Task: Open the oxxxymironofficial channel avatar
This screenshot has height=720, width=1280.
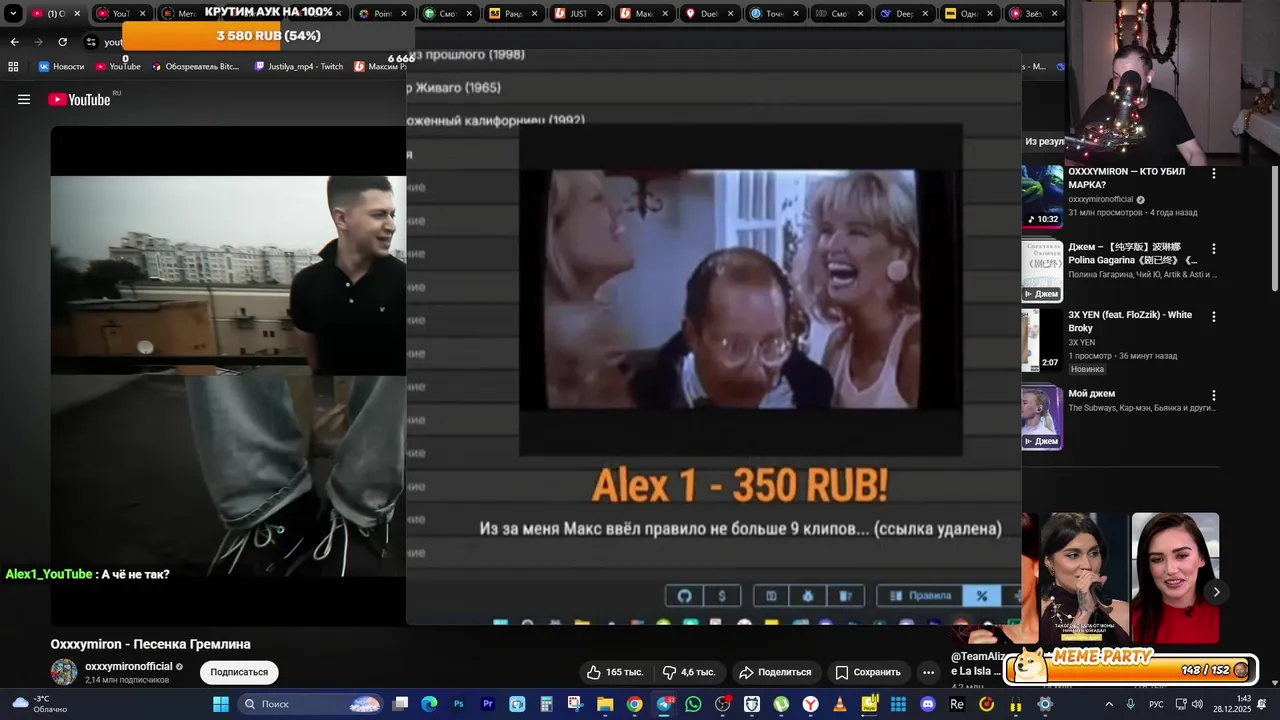Action: [x=64, y=672]
